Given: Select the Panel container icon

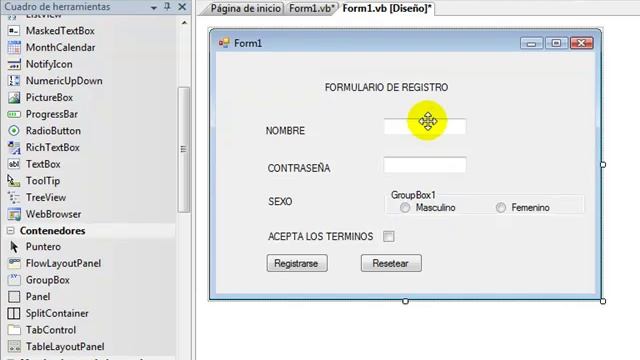Looking at the screenshot, I should (14, 297).
